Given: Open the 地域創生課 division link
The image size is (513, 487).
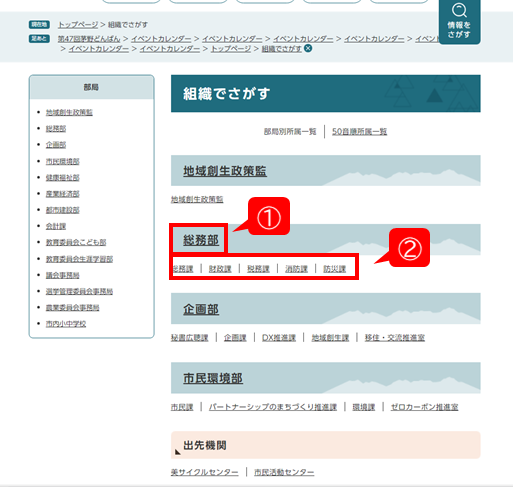Looking at the screenshot, I should click(330, 338).
